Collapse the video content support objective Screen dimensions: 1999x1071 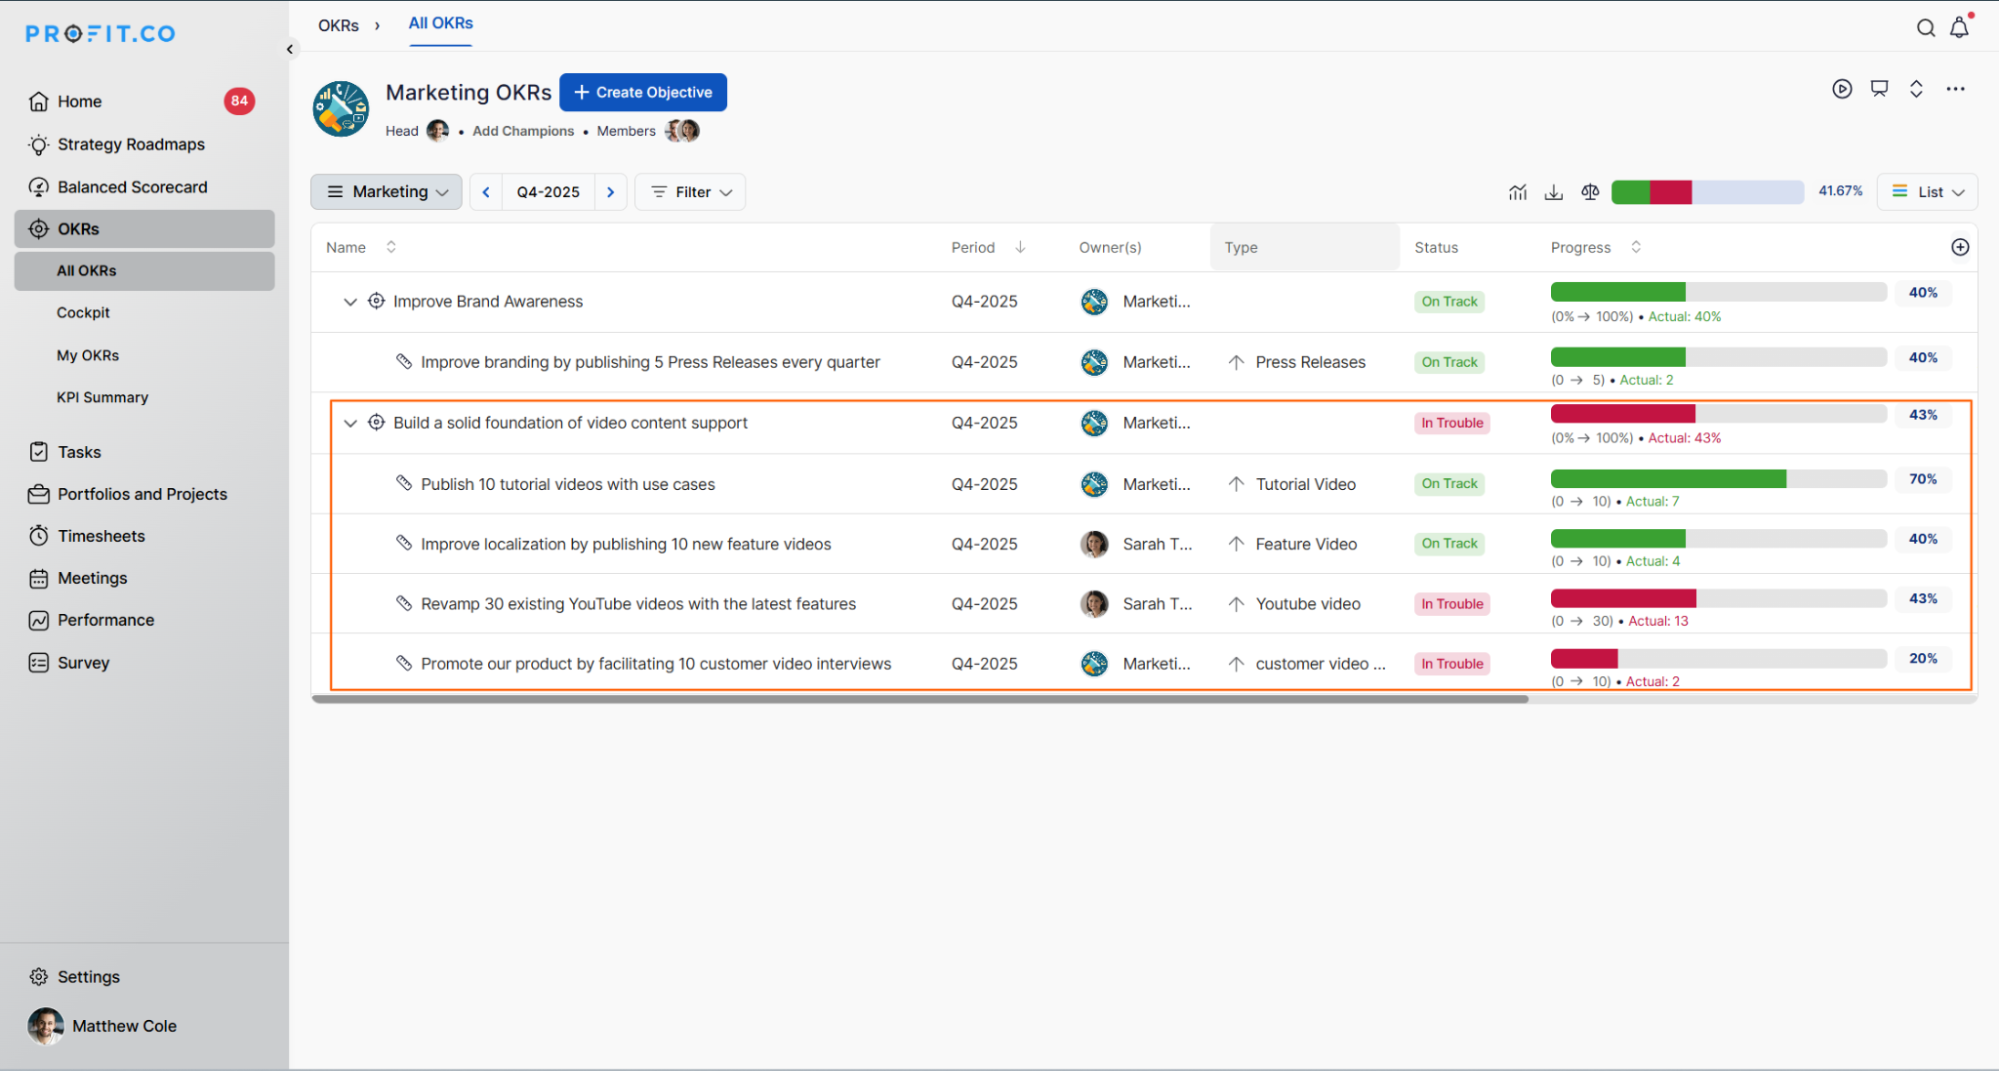click(350, 423)
